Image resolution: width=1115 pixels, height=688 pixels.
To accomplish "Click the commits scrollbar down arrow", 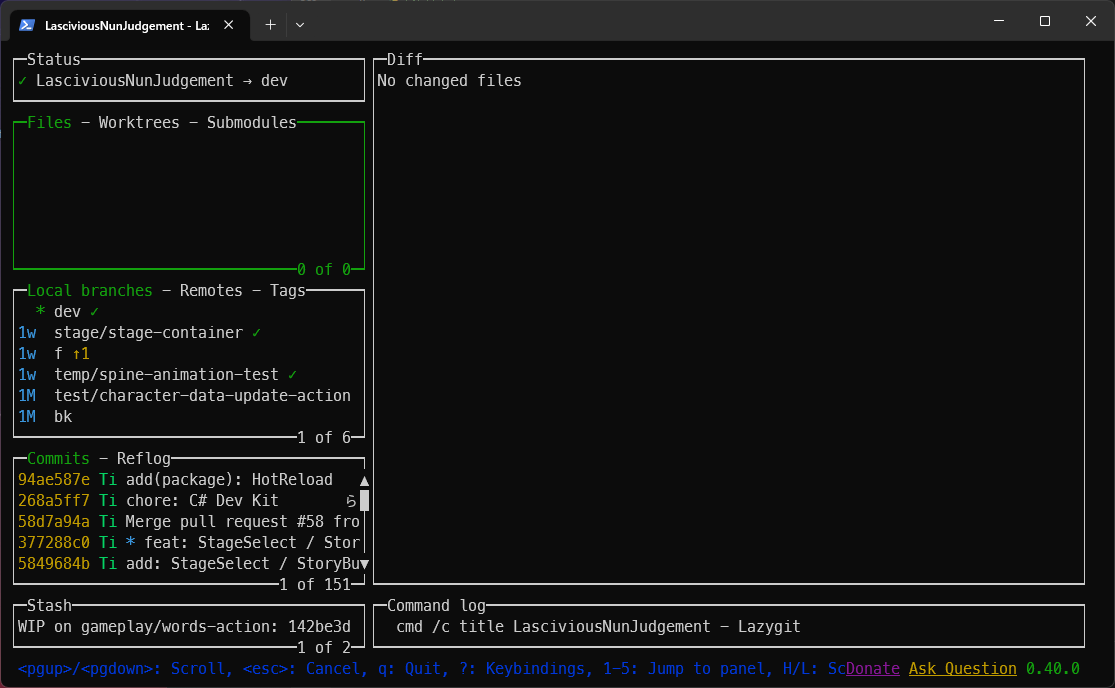I will click(364, 564).
